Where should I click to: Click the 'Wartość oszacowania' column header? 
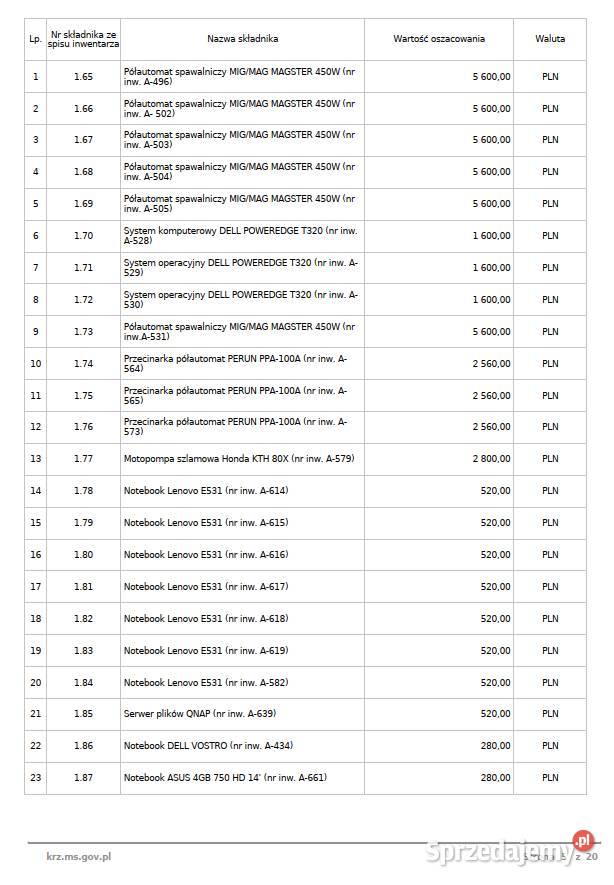pos(439,39)
